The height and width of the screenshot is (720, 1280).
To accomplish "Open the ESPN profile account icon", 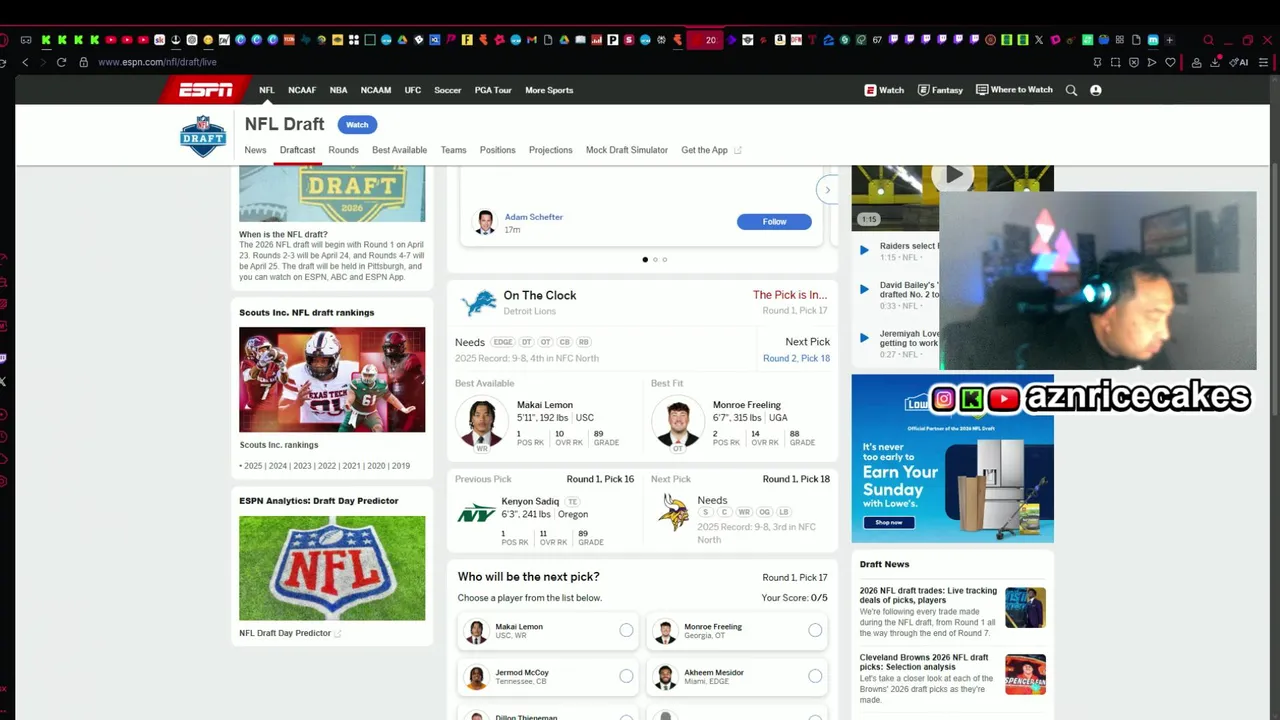I will (1095, 90).
